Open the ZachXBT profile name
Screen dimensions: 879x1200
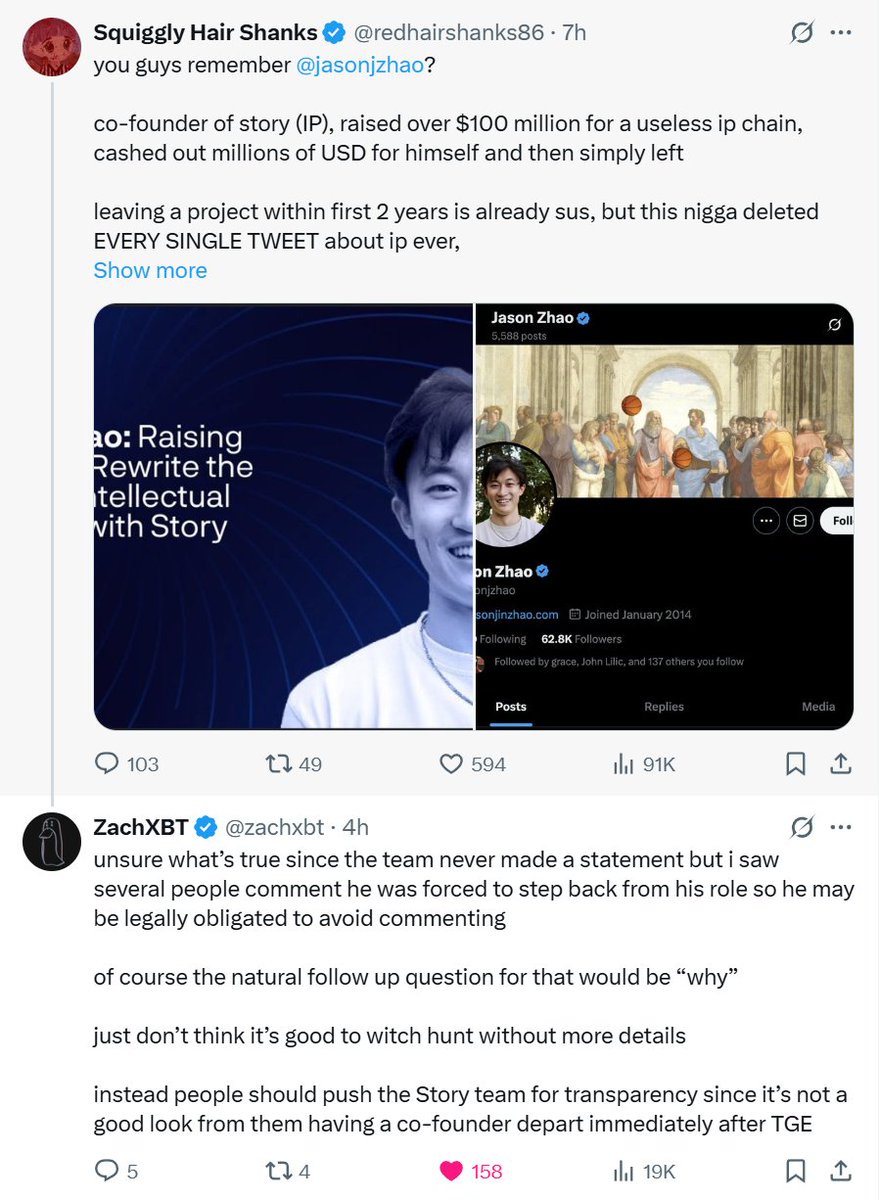point(140,827)
